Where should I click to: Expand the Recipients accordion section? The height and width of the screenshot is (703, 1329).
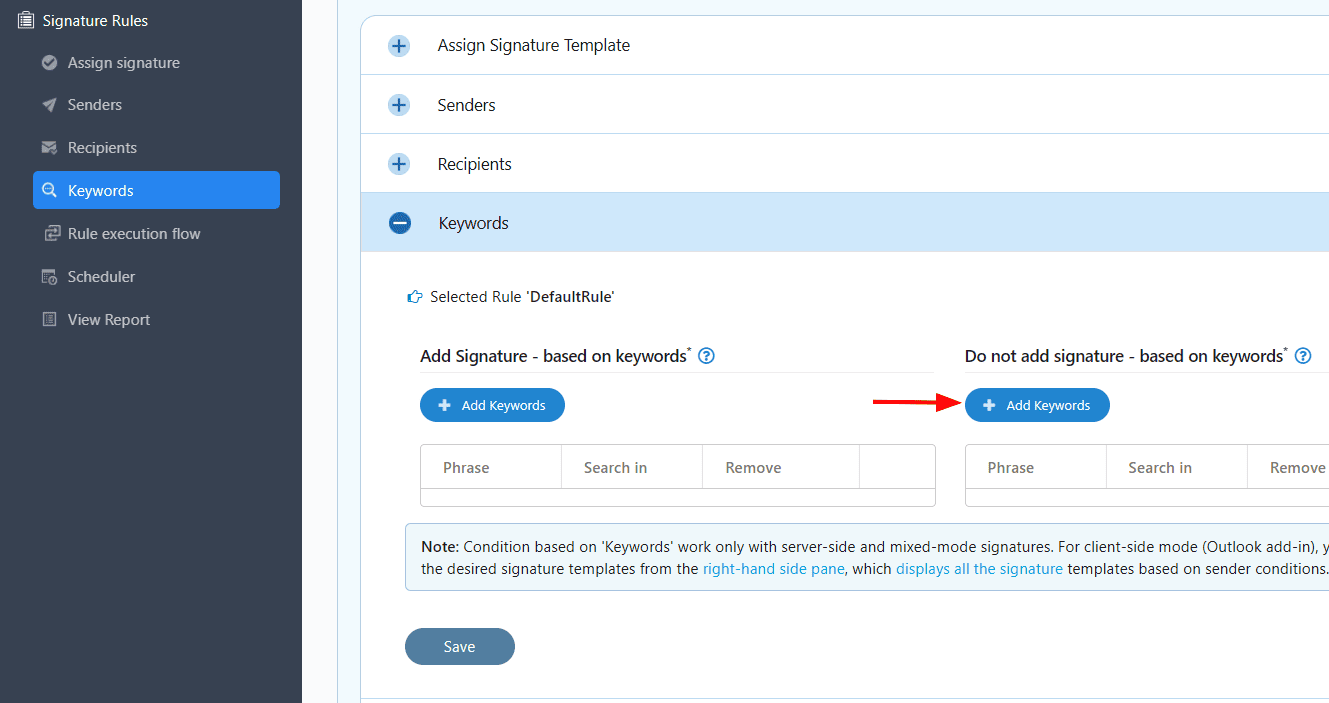coord(399,164)
